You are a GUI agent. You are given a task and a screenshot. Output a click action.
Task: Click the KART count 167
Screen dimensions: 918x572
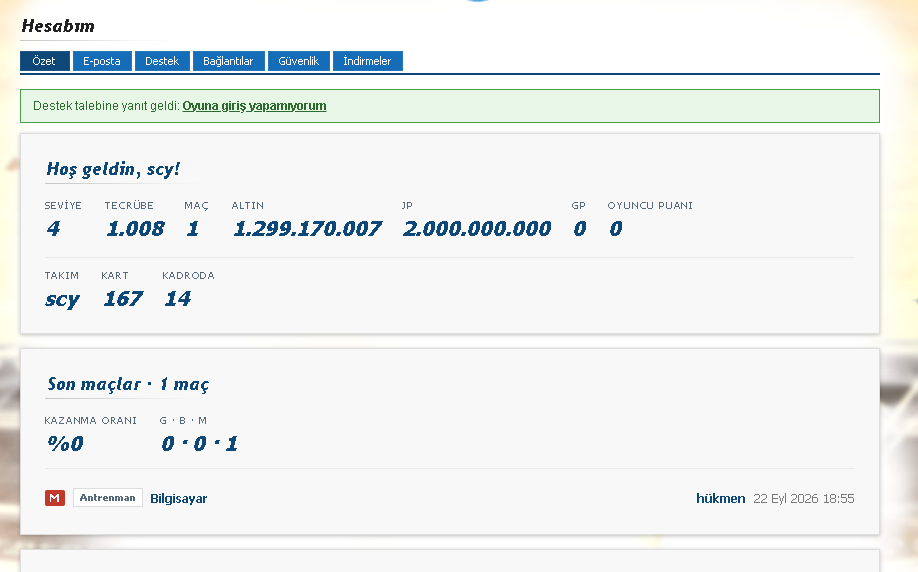click(123, 299)
